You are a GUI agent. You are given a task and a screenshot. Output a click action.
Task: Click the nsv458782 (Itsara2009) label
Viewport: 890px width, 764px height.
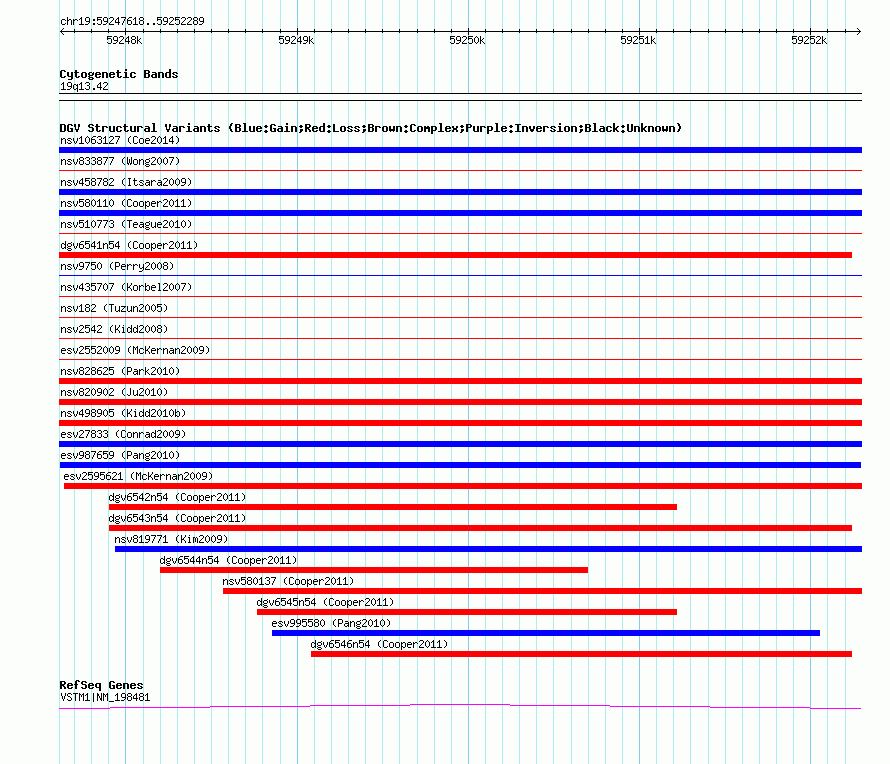tap(126, 182)
